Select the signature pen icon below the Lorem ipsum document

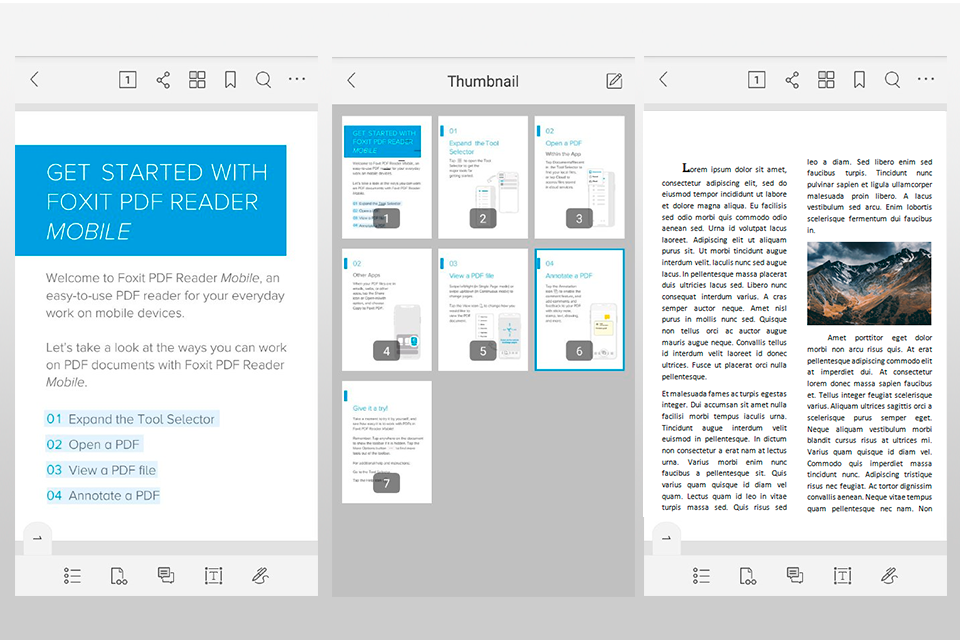(x=889, y=575)
